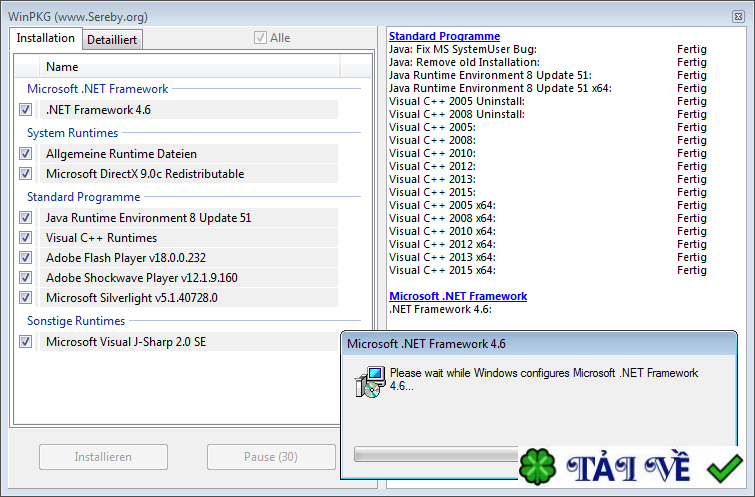Select Microsoft DirectX 9.0c Redistributable row
The height and width of the screenshot is (497, 755).
coord(189,174)
